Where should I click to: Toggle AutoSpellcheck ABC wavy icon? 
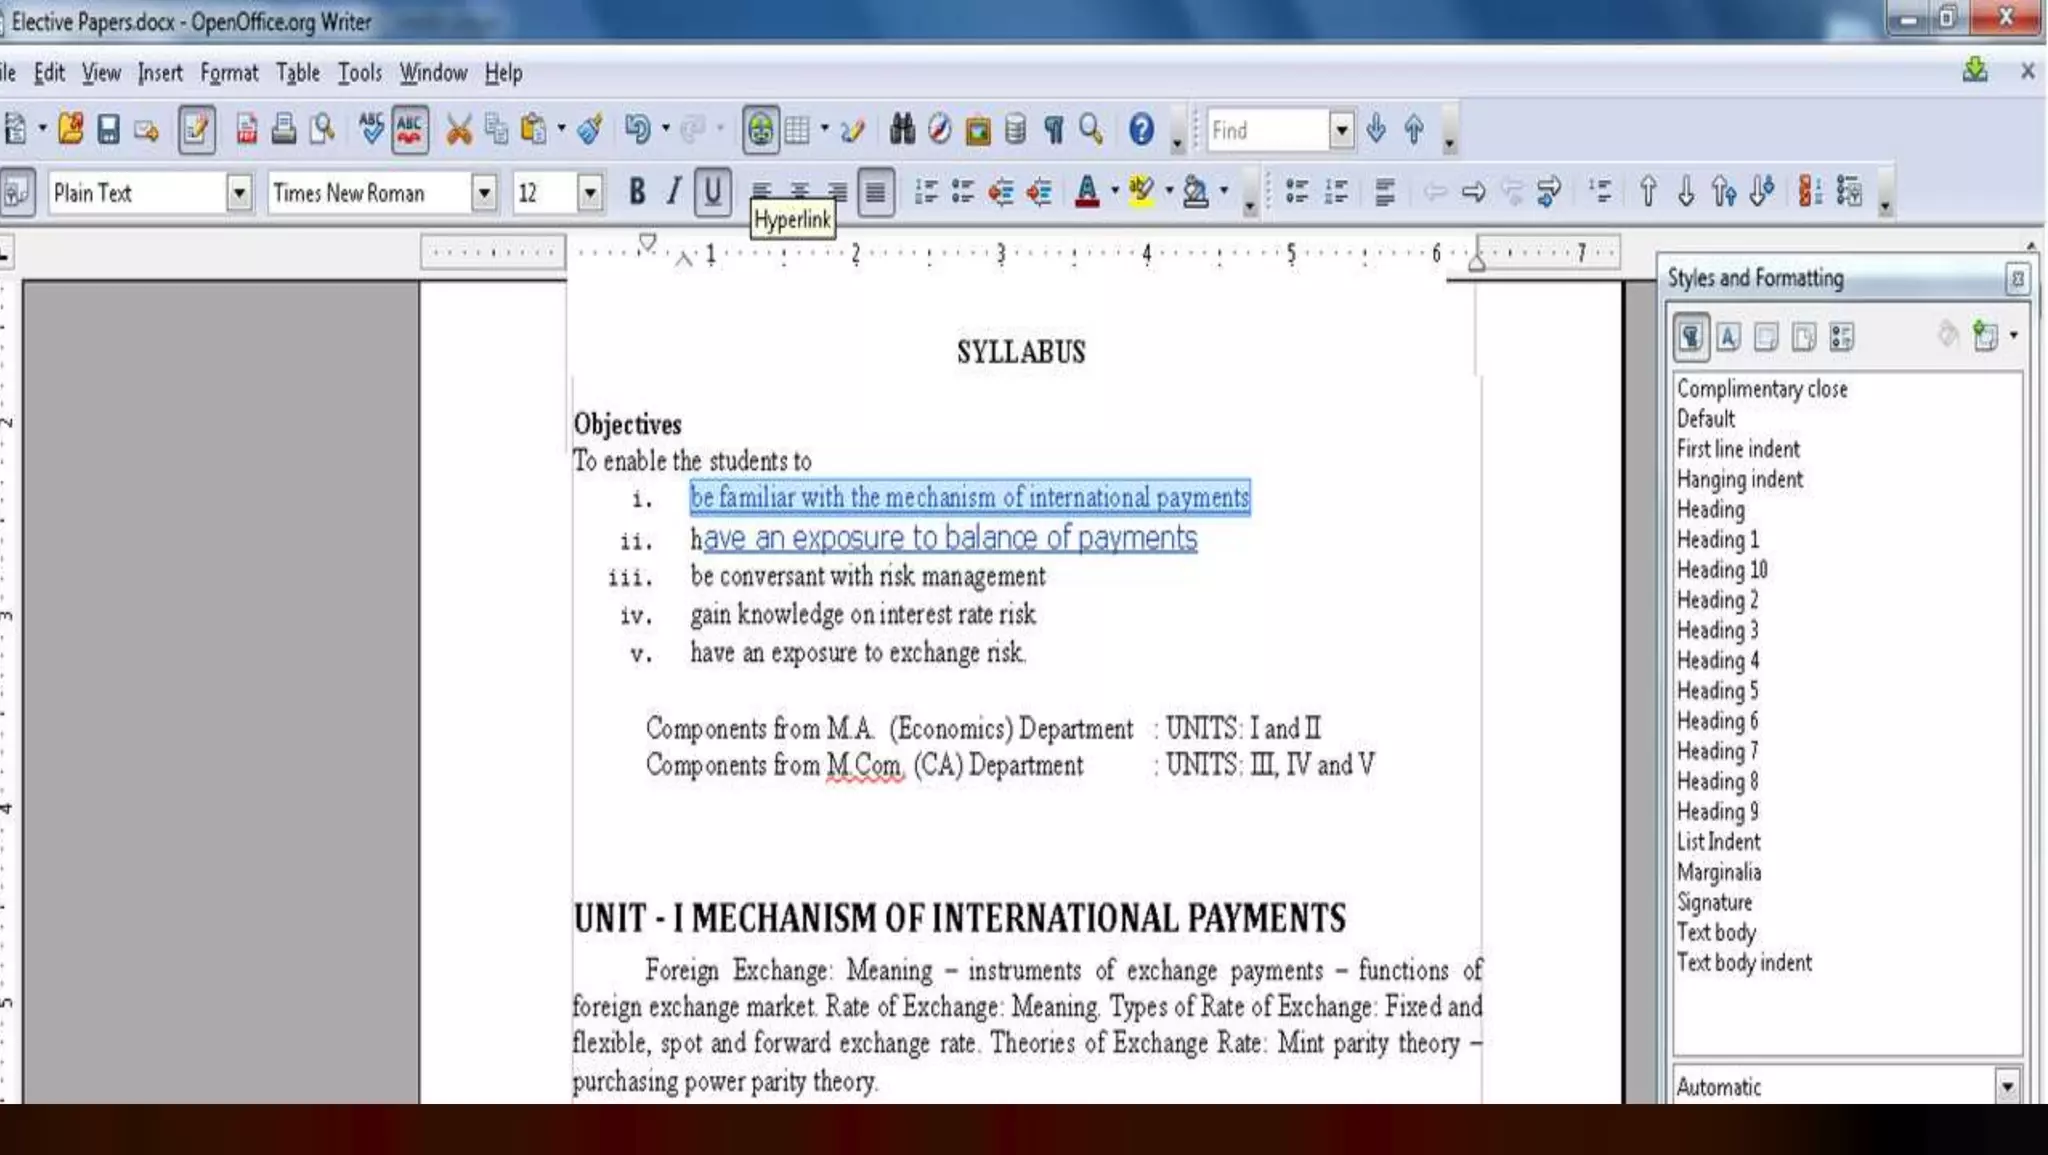[410, 130]
